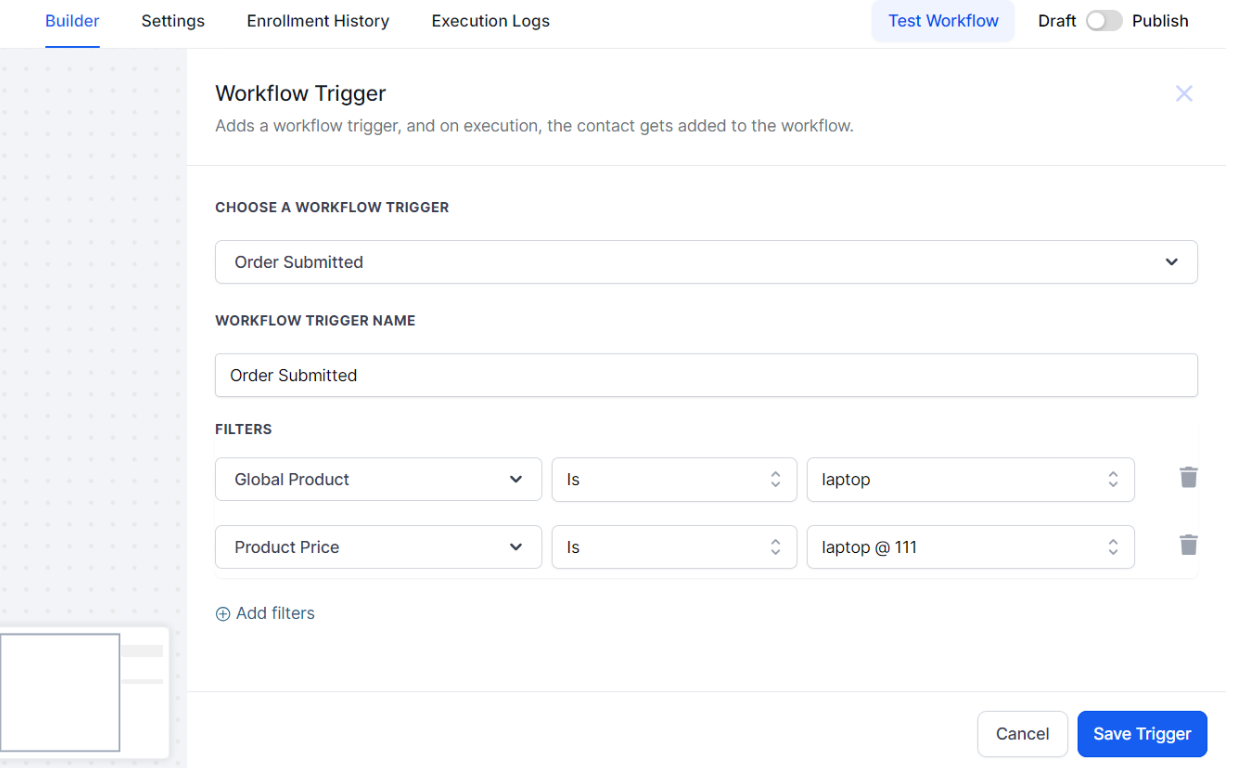1238x774 pixels.
Task: Open the laptop @ 111 value selector
Action: [x=969, y=548]
